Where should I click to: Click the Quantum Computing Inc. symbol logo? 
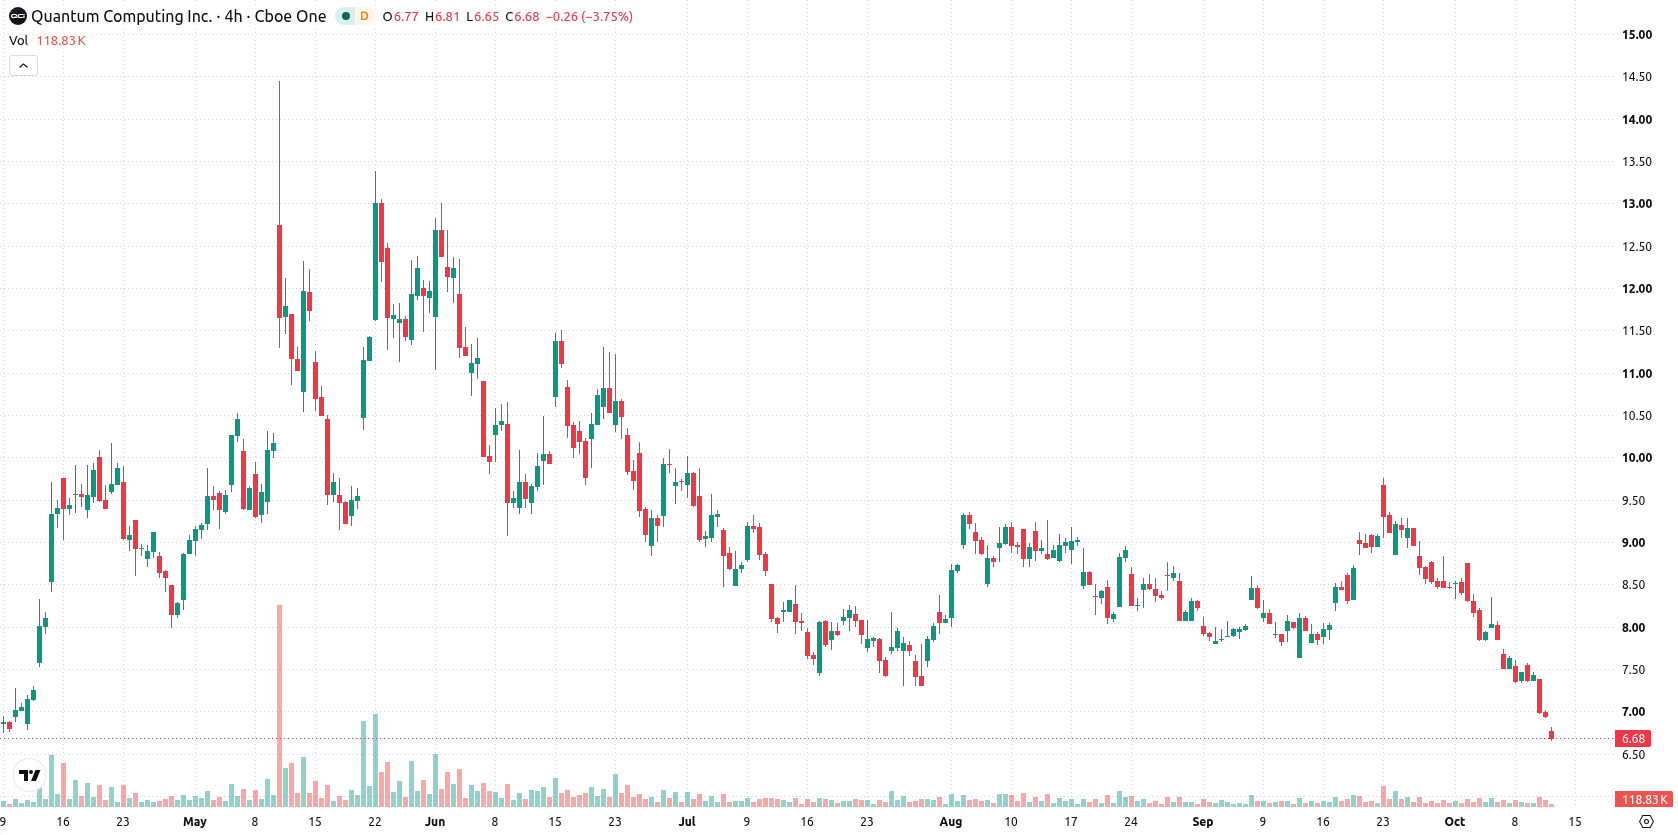18,16
